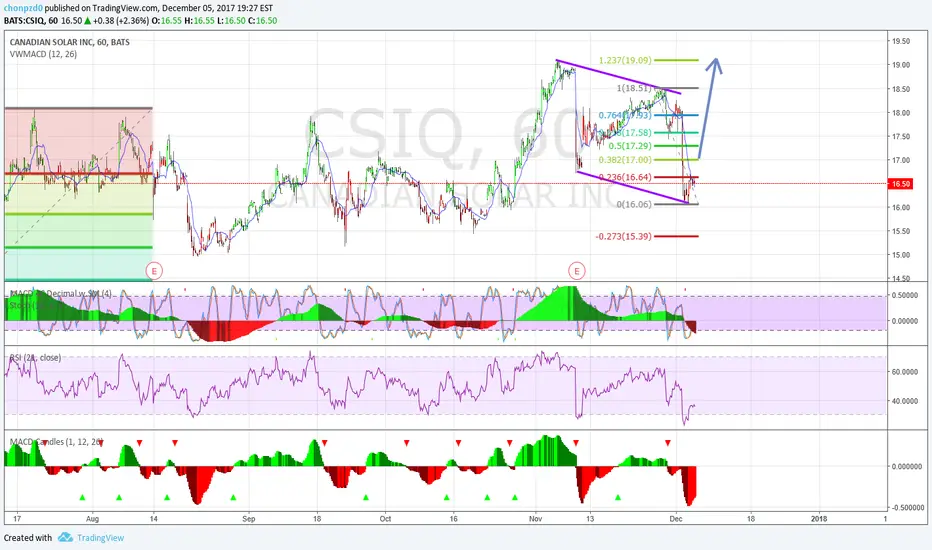Select the RSI close indicator label
Viewport: 932px width, 550px height.
point(35,357)
